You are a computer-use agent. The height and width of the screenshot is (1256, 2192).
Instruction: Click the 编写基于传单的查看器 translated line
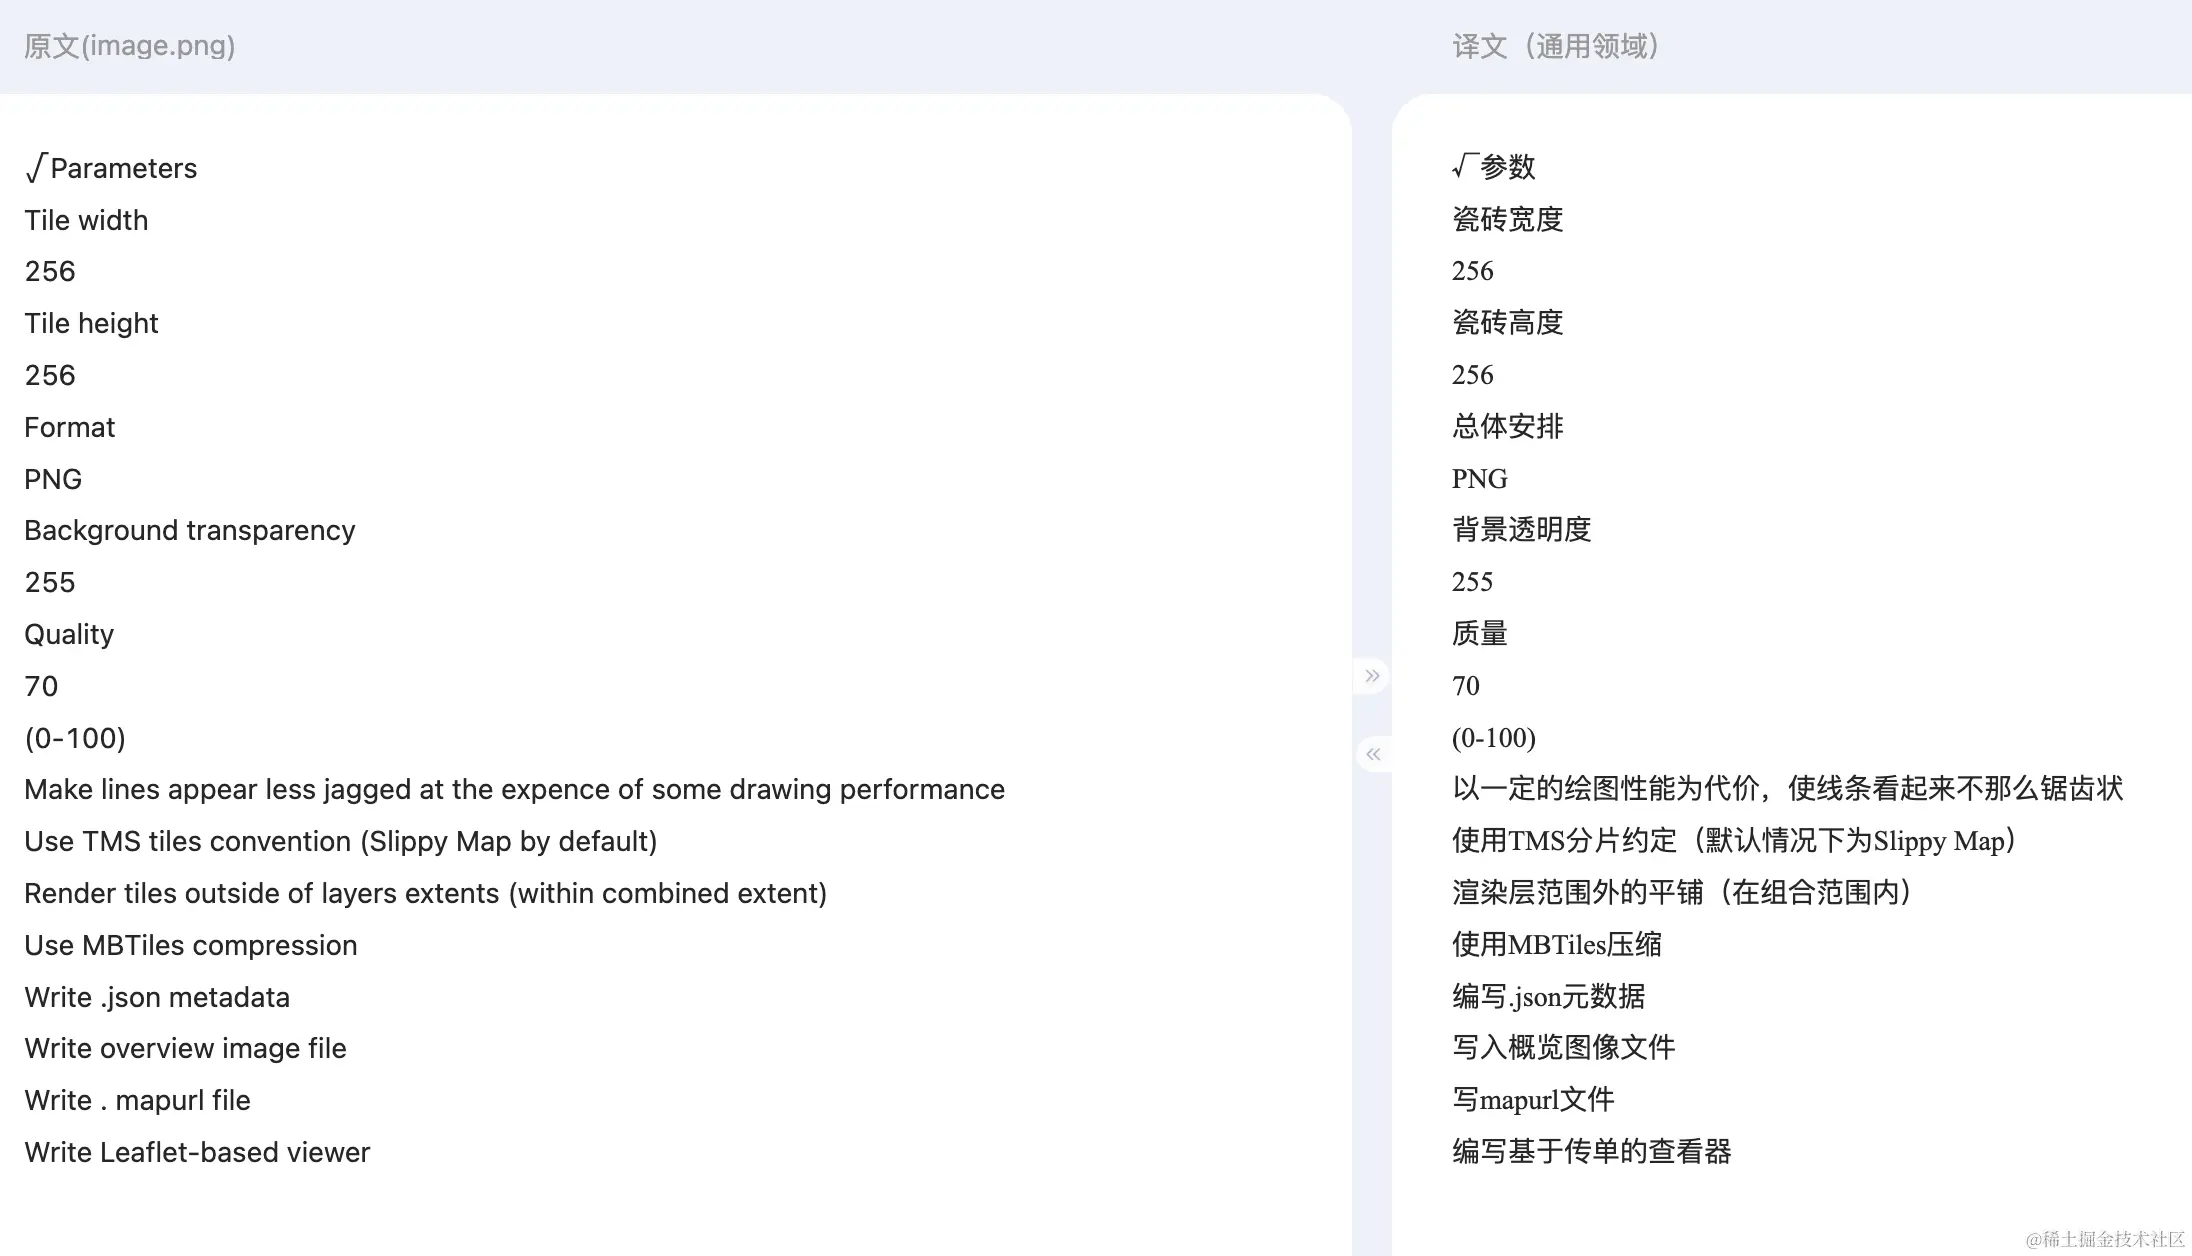point(1591,1151)
